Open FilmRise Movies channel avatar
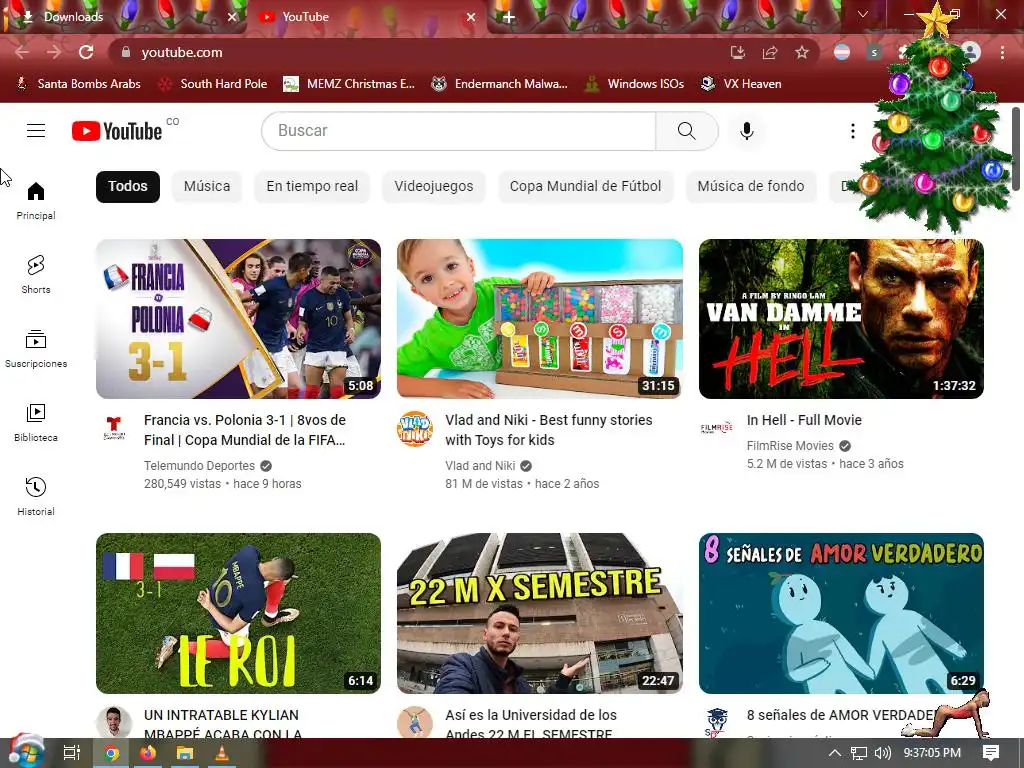 (x=716, y=428)
